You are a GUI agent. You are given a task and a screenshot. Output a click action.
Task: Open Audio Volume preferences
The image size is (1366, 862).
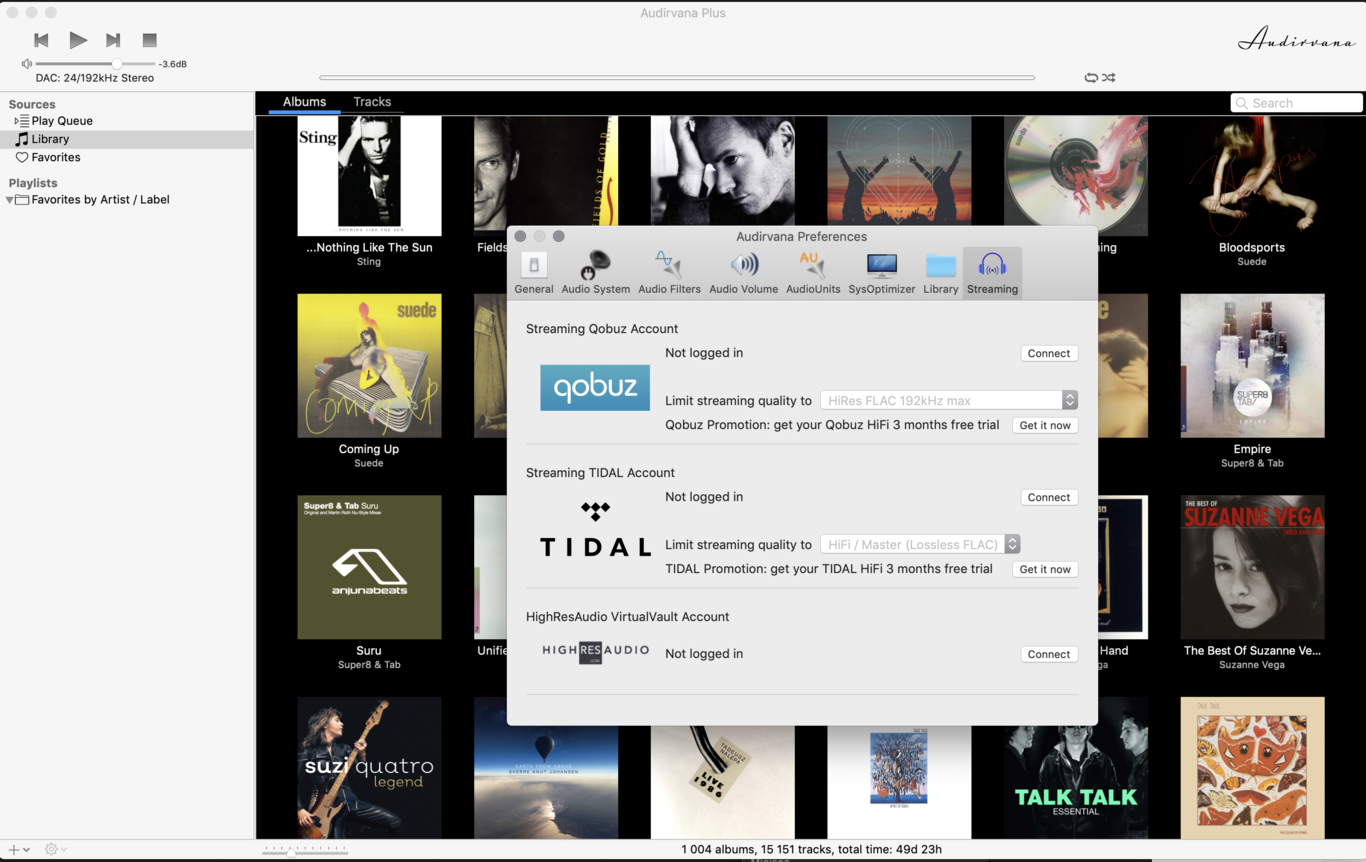click(x=744, y=272)
